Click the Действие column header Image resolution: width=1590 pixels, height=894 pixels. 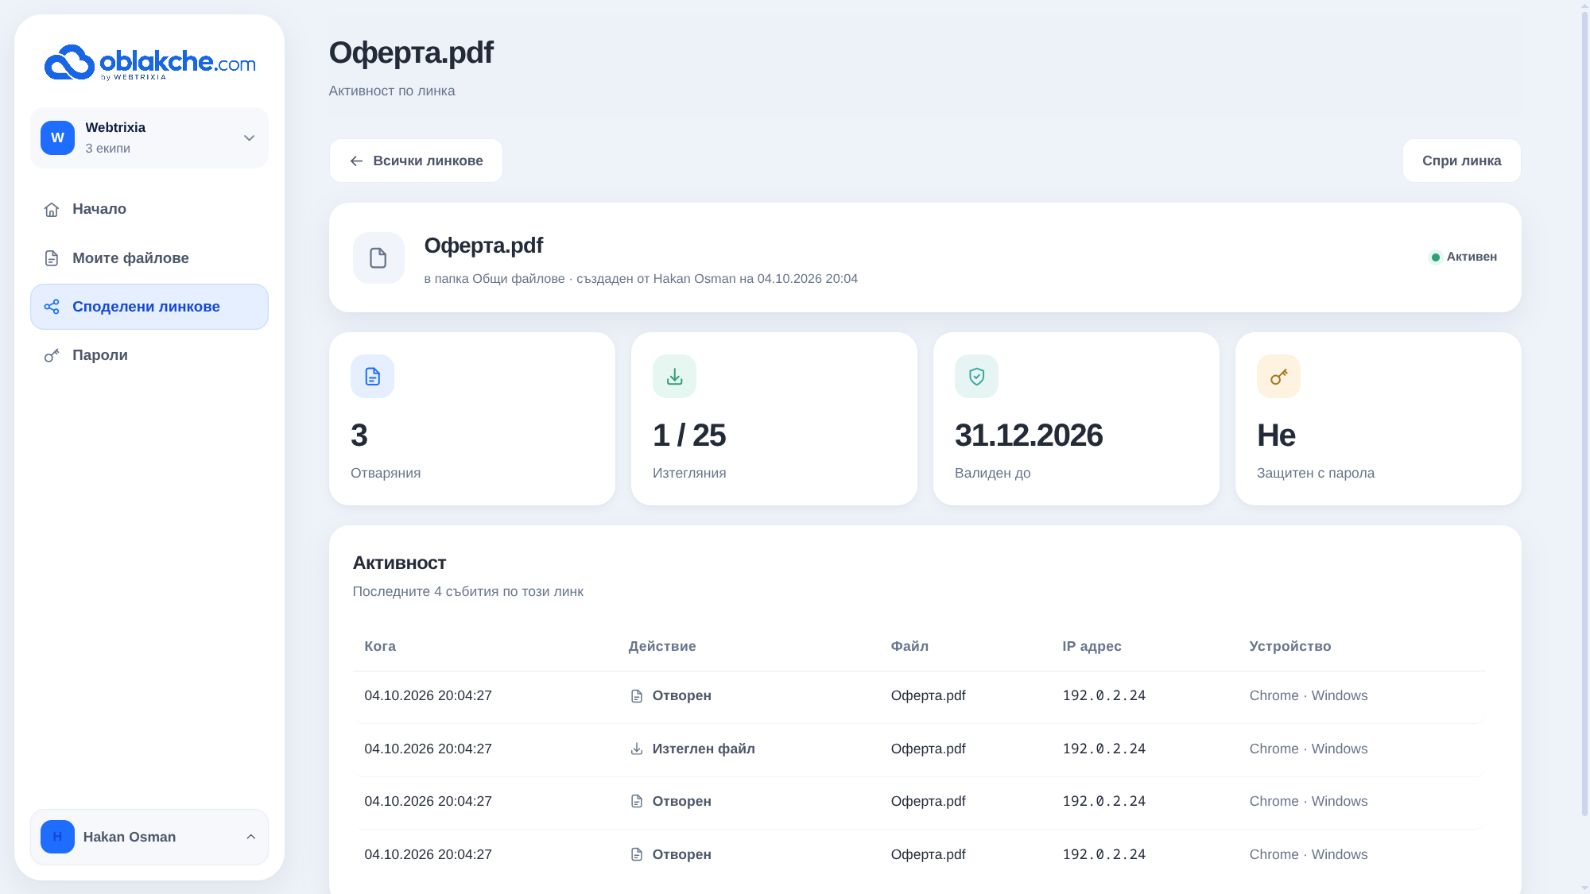[662, 646]
